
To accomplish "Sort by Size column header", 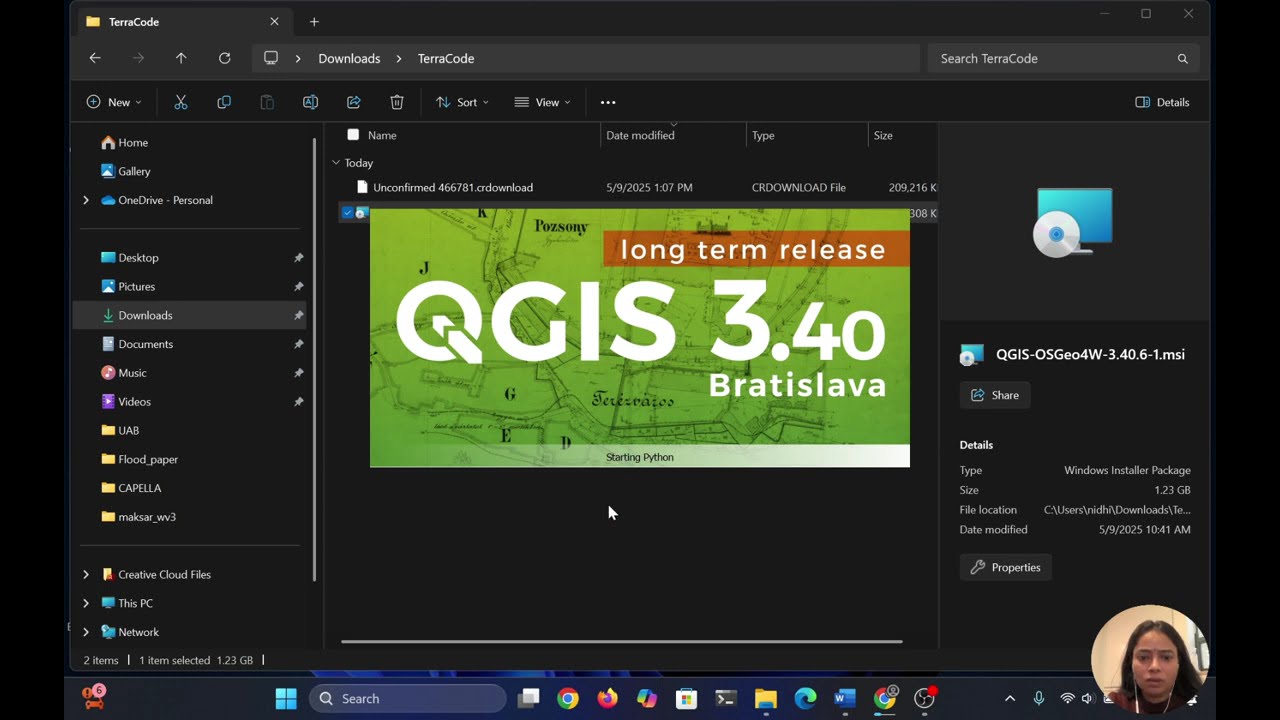I will [x=883, y=135].
